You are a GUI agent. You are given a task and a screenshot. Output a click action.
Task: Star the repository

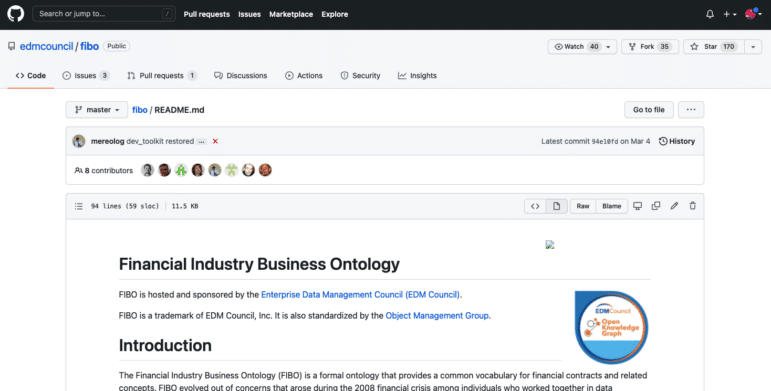click(x=714, y=47)
